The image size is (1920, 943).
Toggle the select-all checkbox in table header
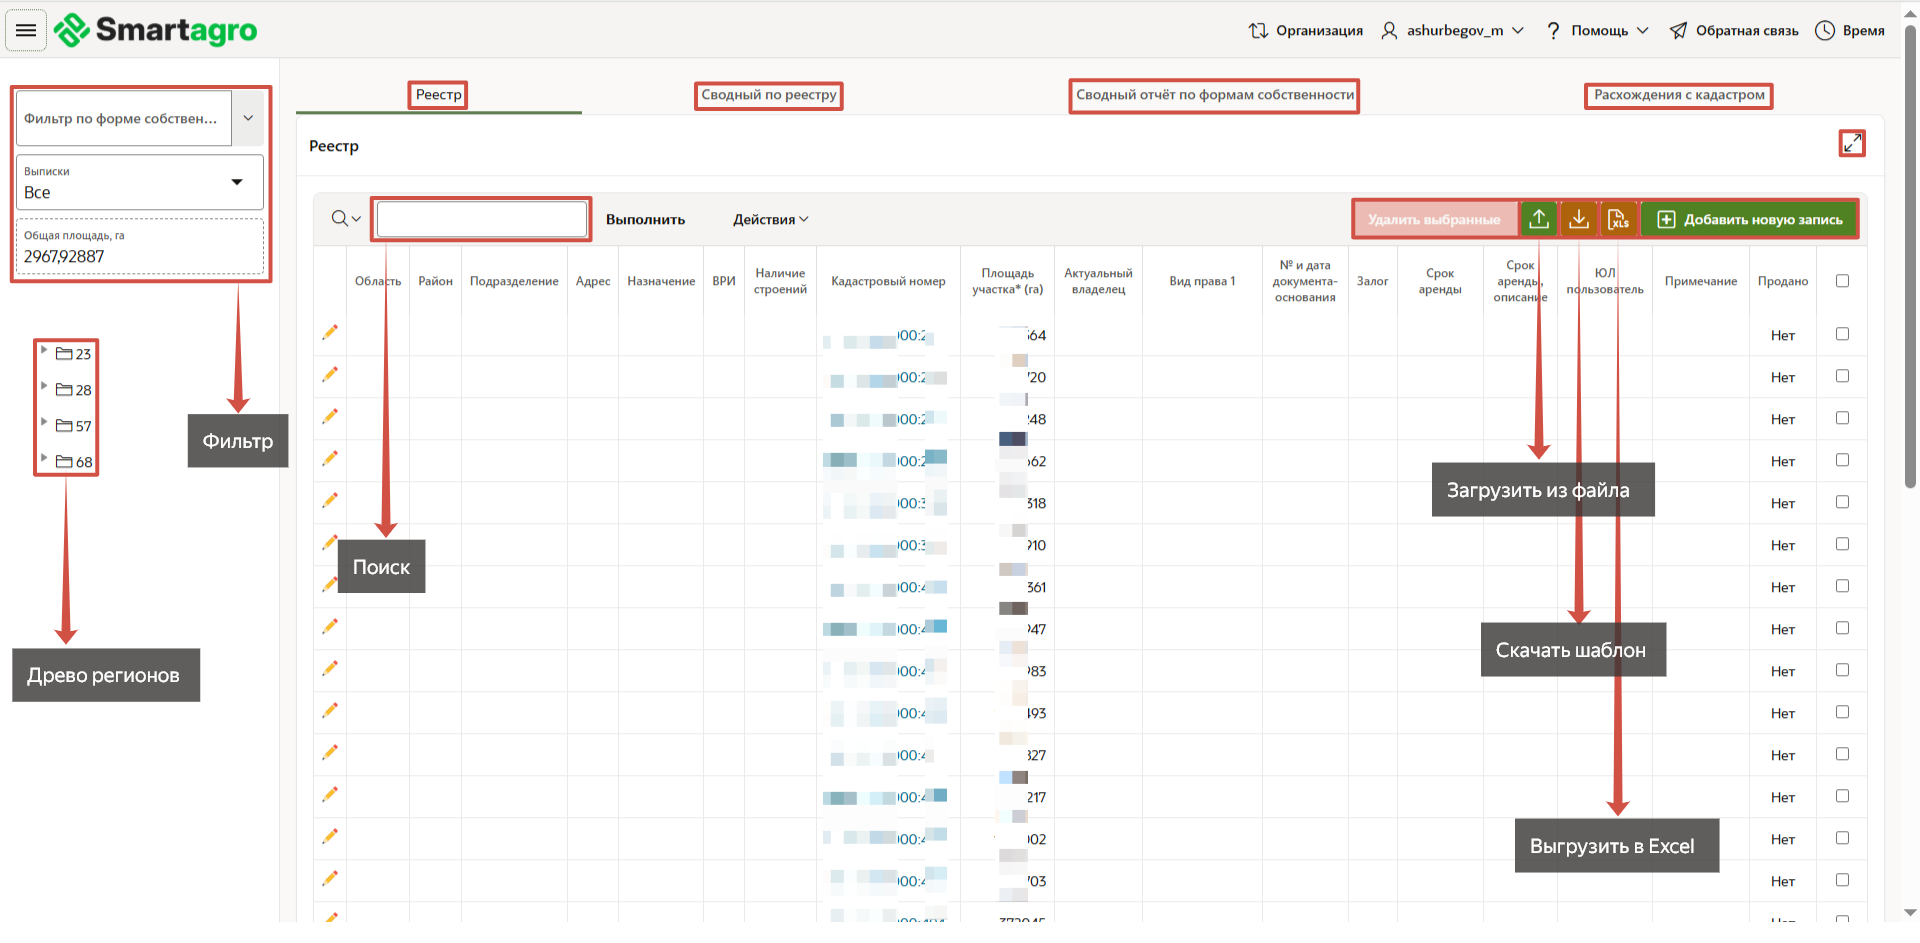1842,281
